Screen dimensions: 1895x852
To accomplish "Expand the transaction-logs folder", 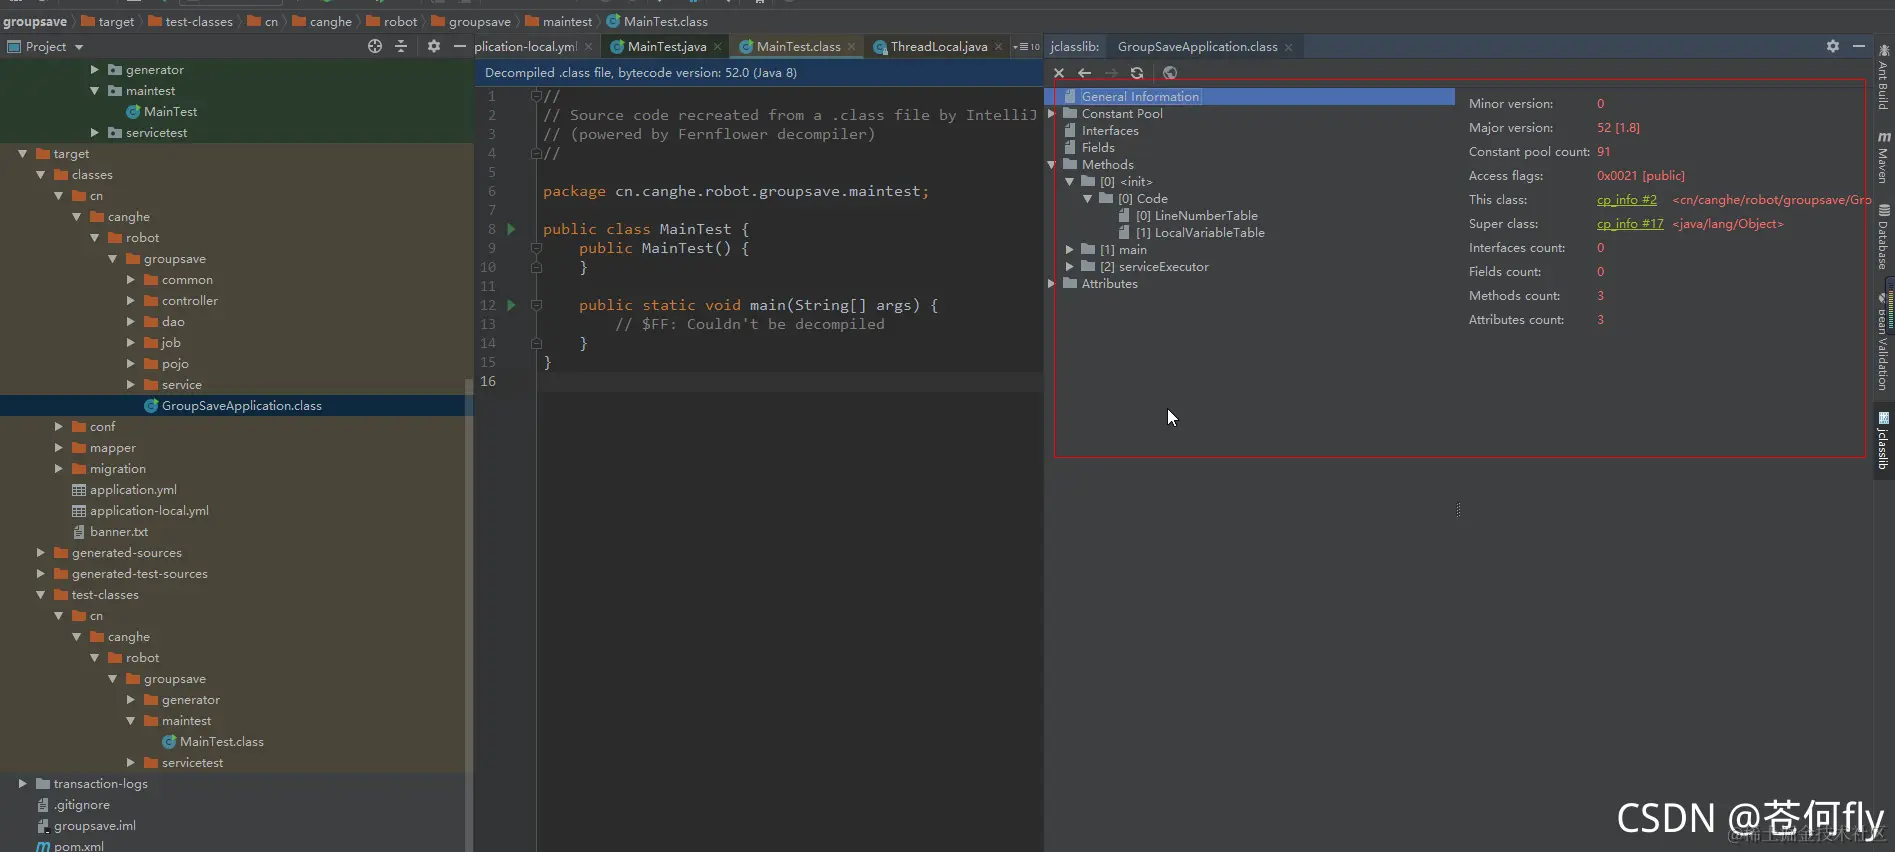I will (x=22, y=784).
